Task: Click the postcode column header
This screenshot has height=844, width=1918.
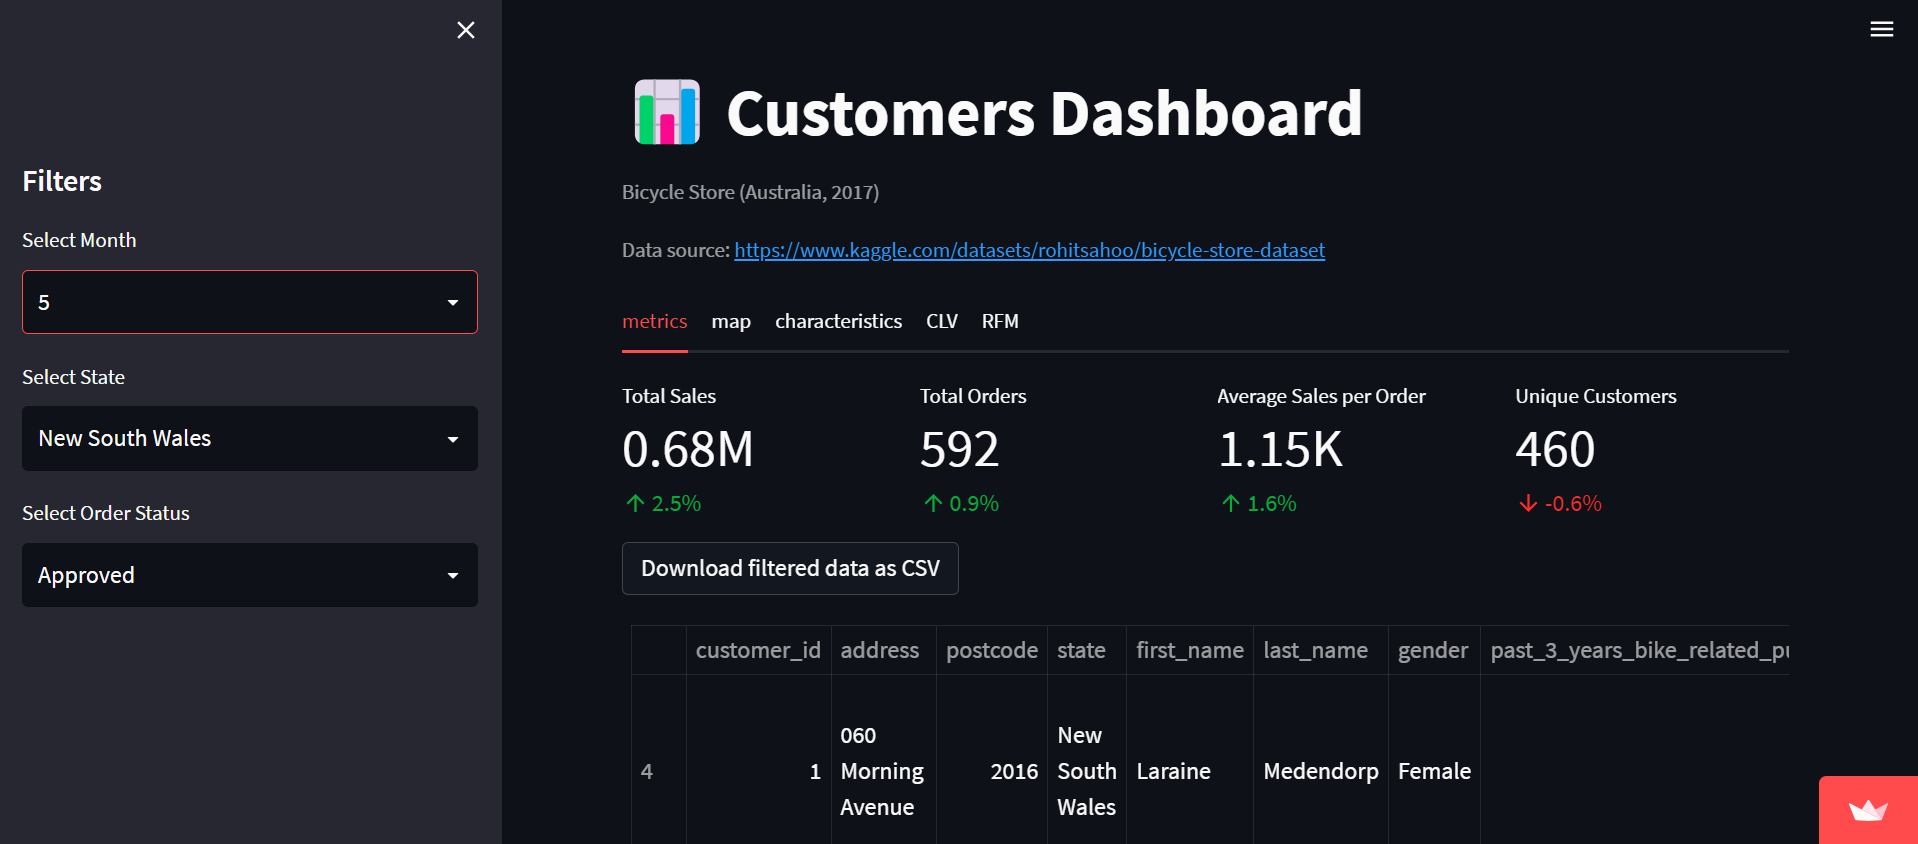Action: point(991,650)
